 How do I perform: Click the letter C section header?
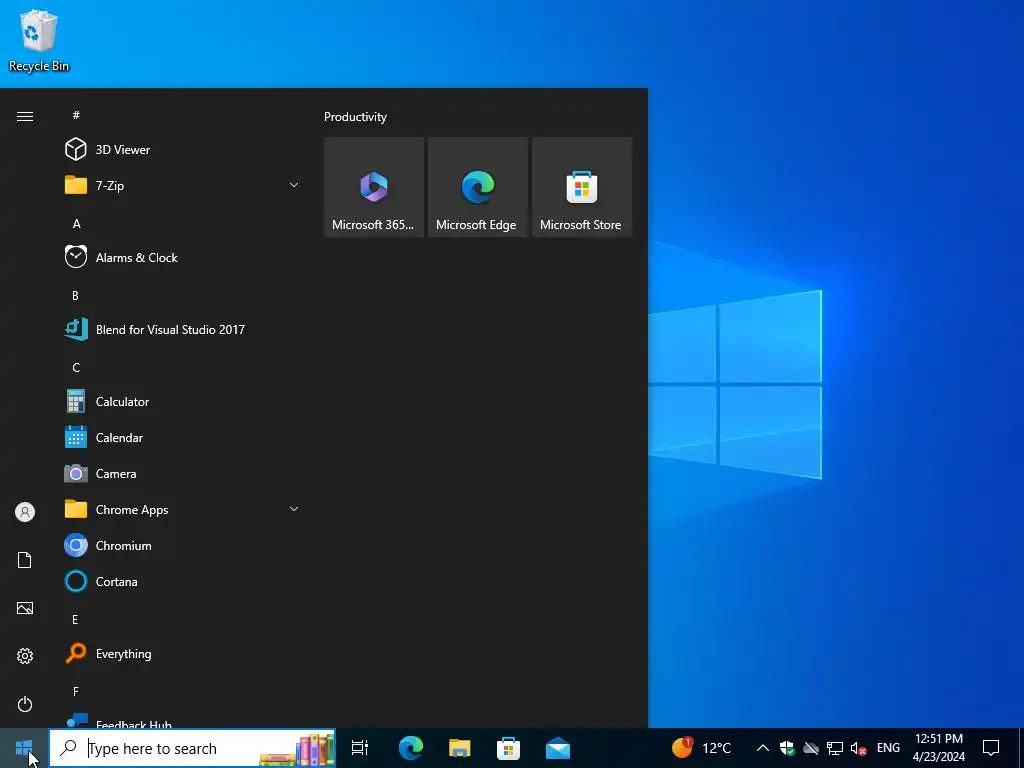76,368
